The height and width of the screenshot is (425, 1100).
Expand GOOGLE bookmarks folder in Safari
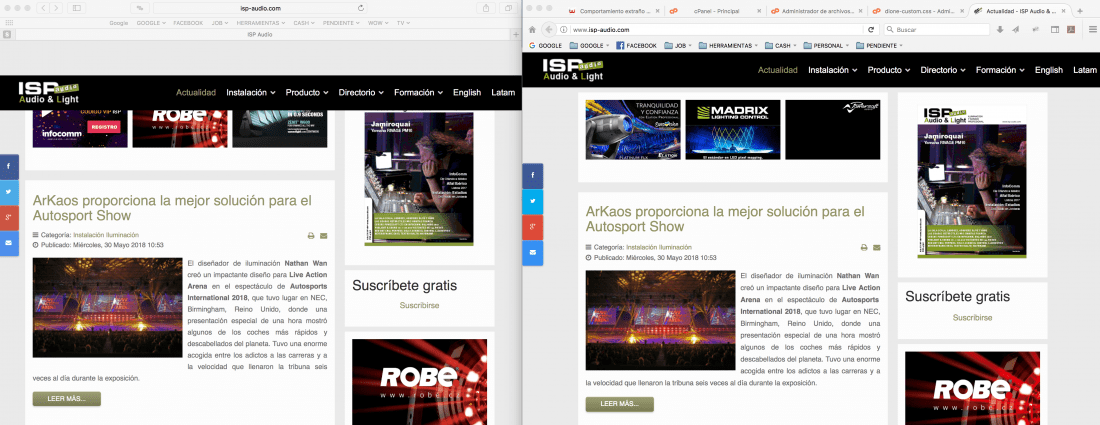[x=151, y=22]
